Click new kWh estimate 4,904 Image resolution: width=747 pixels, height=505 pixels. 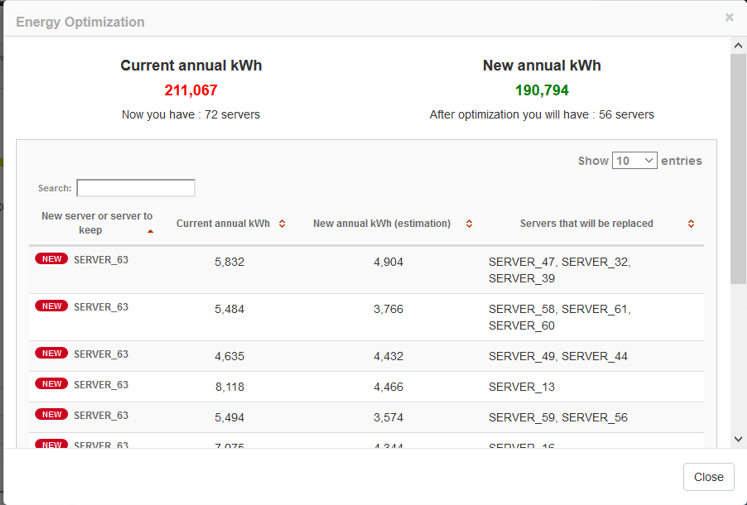click(x=388, y=262)
